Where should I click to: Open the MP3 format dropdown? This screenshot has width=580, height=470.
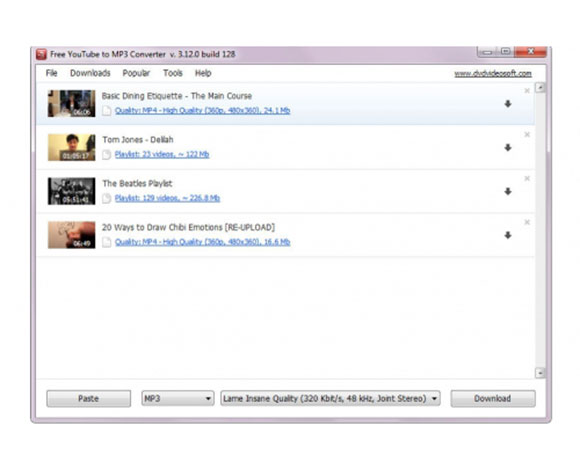pyautogui.click(x=178, y=399)
